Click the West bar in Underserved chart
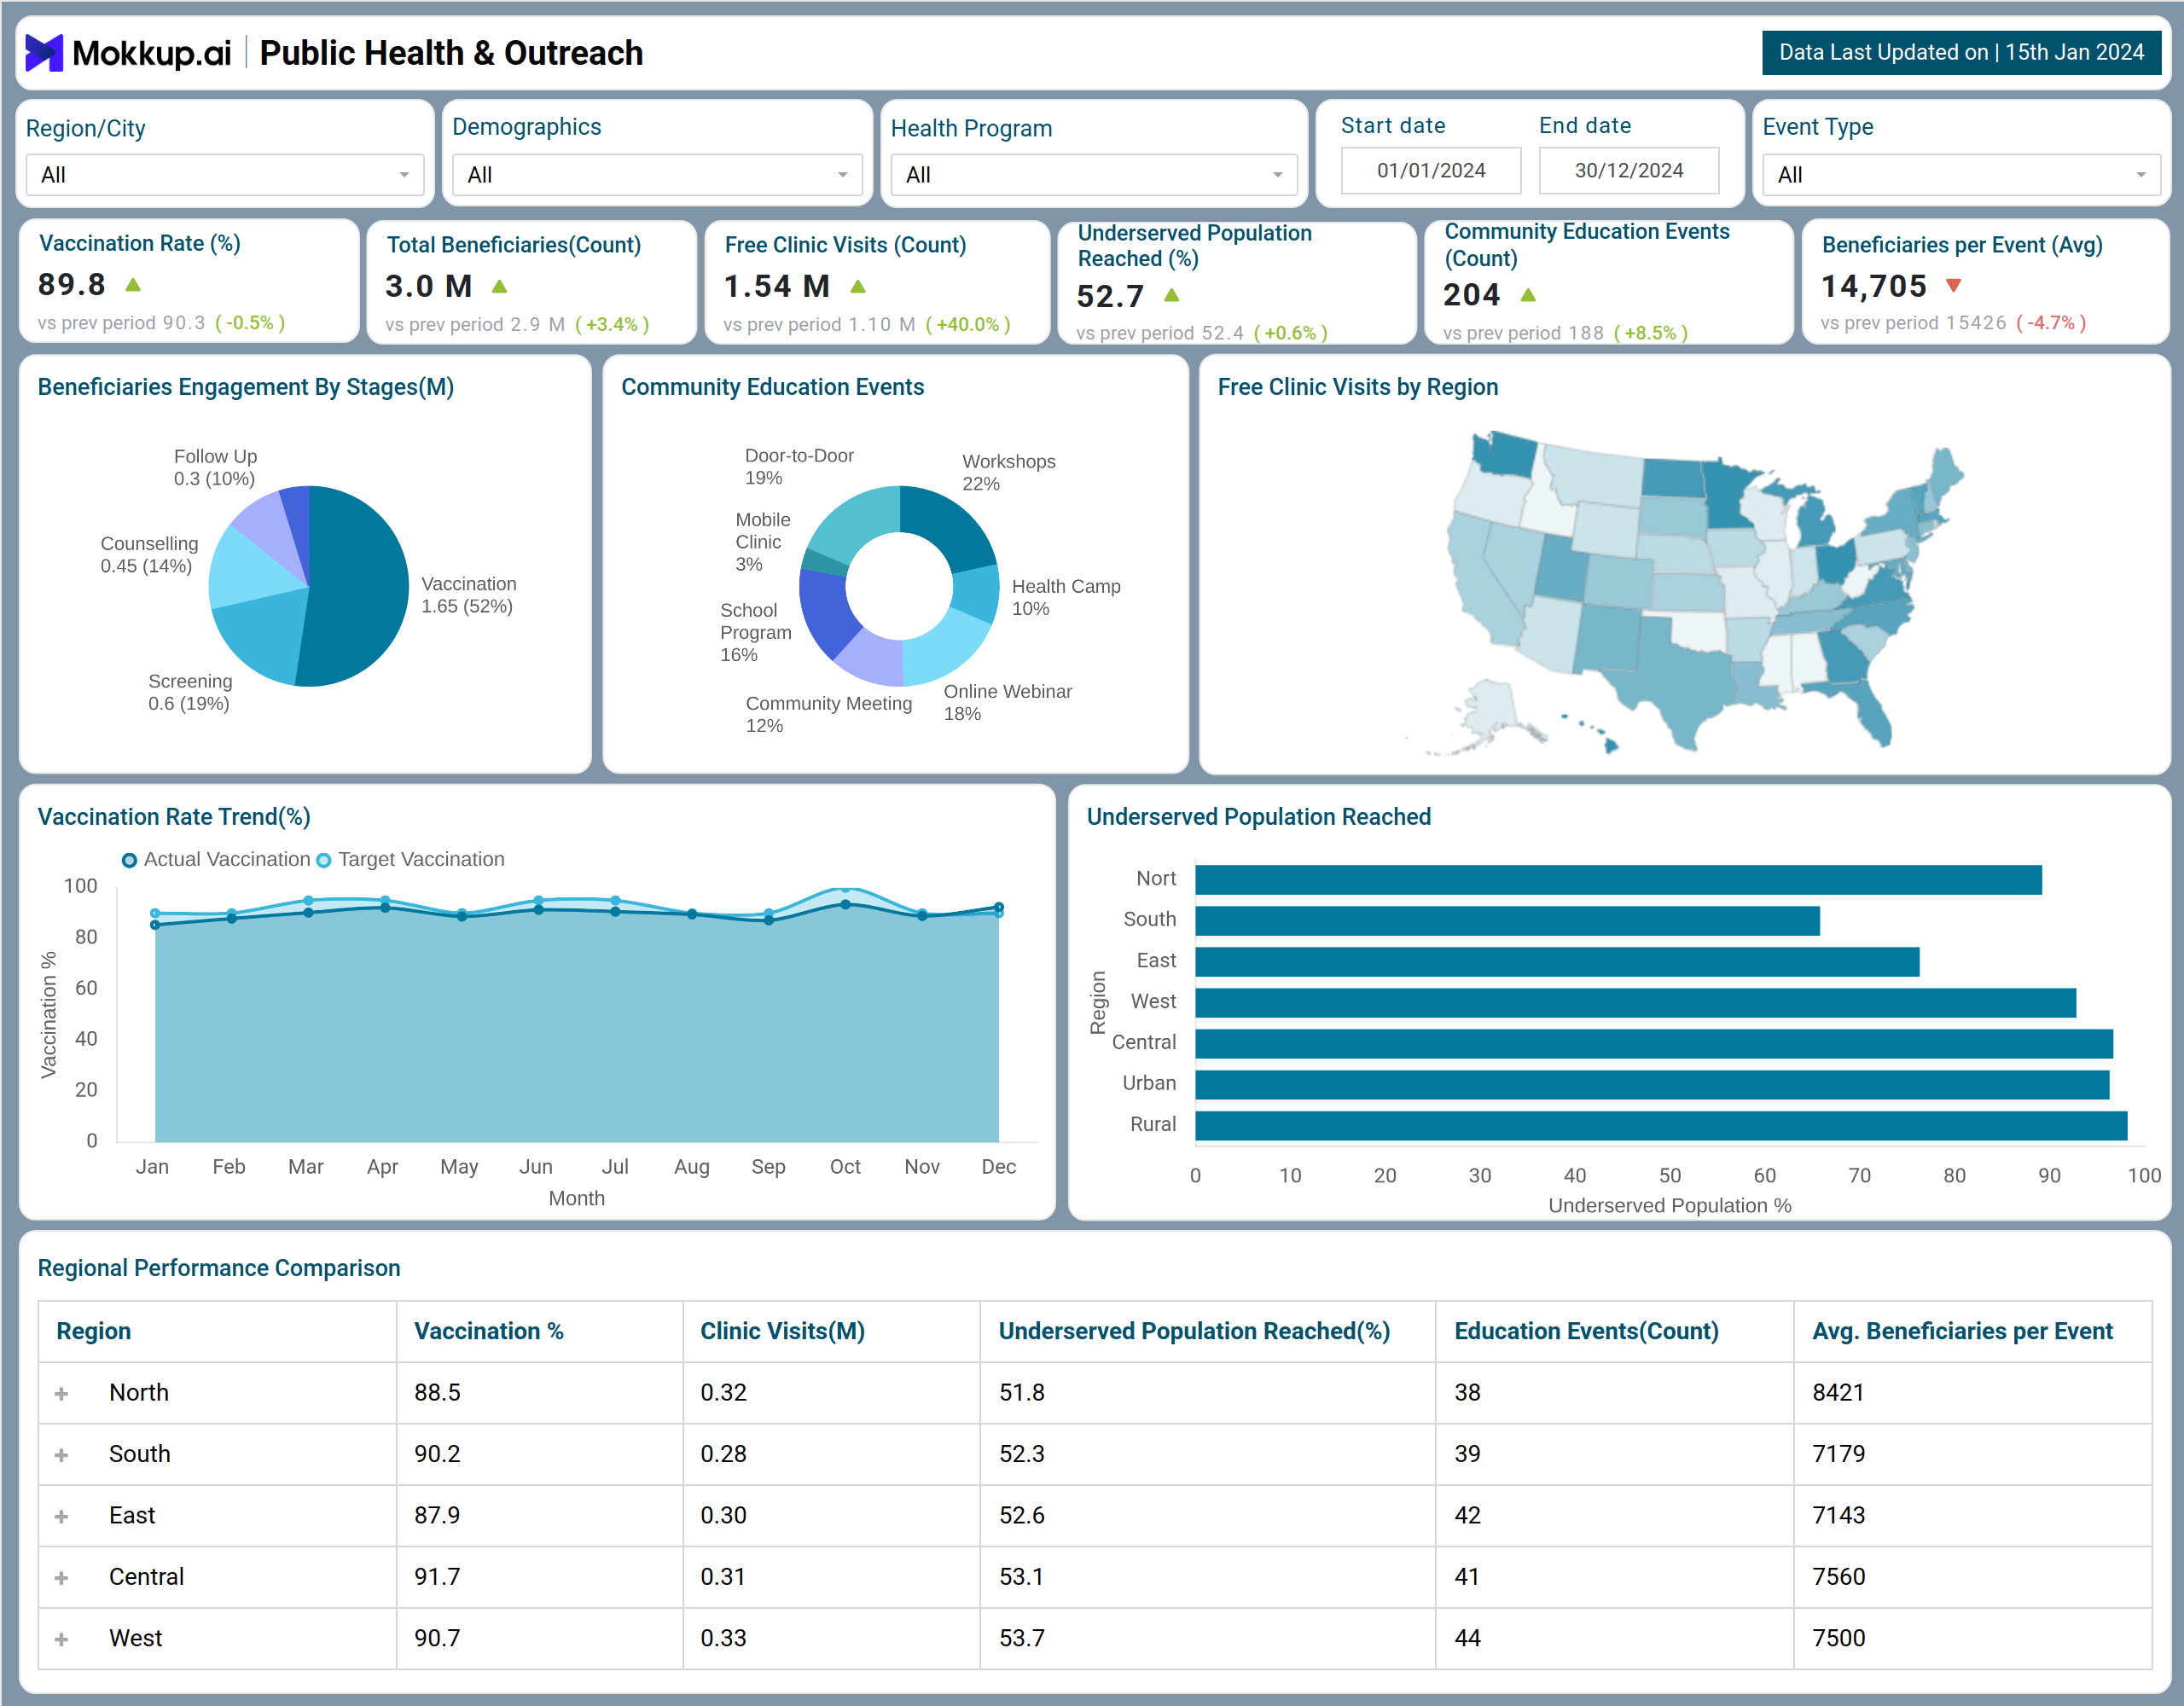This screenshot has width=2184, height=1706. [1635, 1003]
